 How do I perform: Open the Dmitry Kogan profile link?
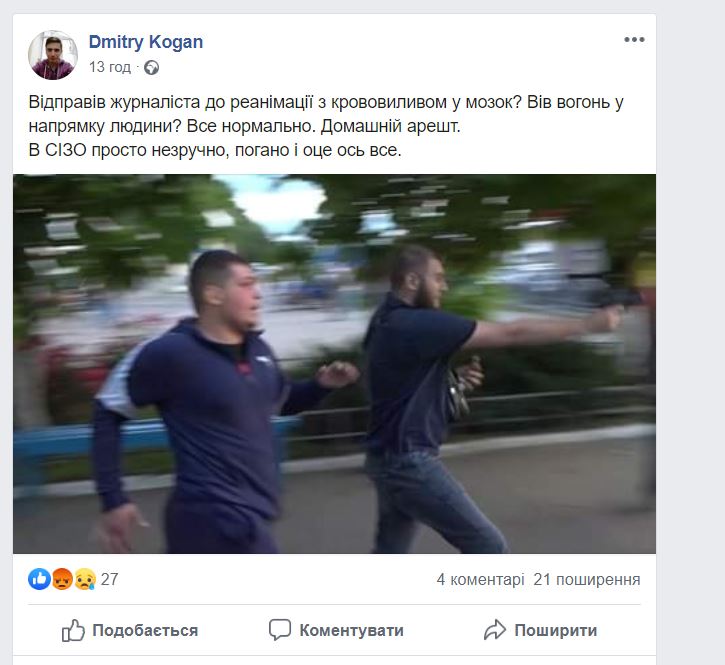(146, 42)
